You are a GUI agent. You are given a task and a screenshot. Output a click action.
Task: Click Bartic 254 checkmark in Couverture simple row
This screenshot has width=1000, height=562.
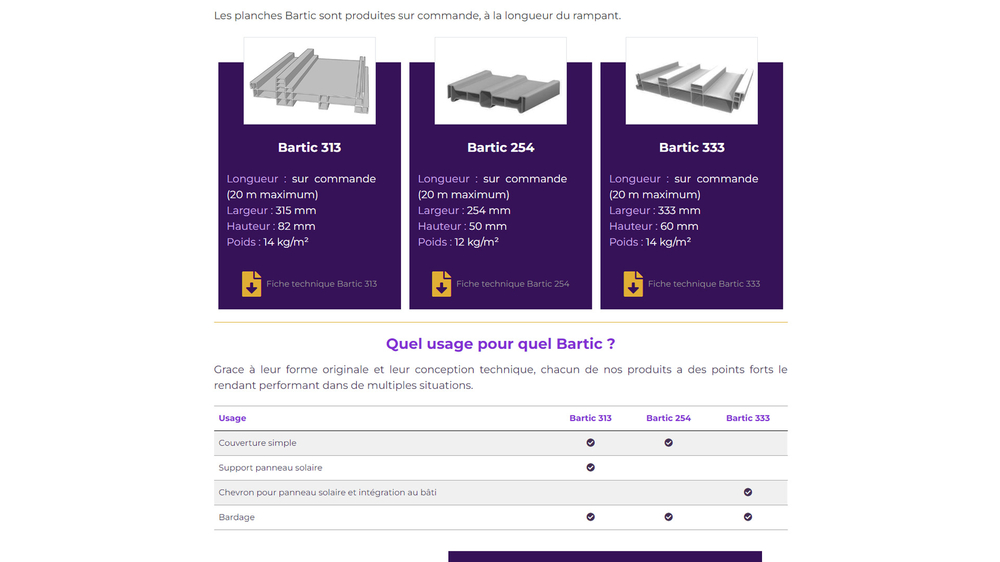668,442
